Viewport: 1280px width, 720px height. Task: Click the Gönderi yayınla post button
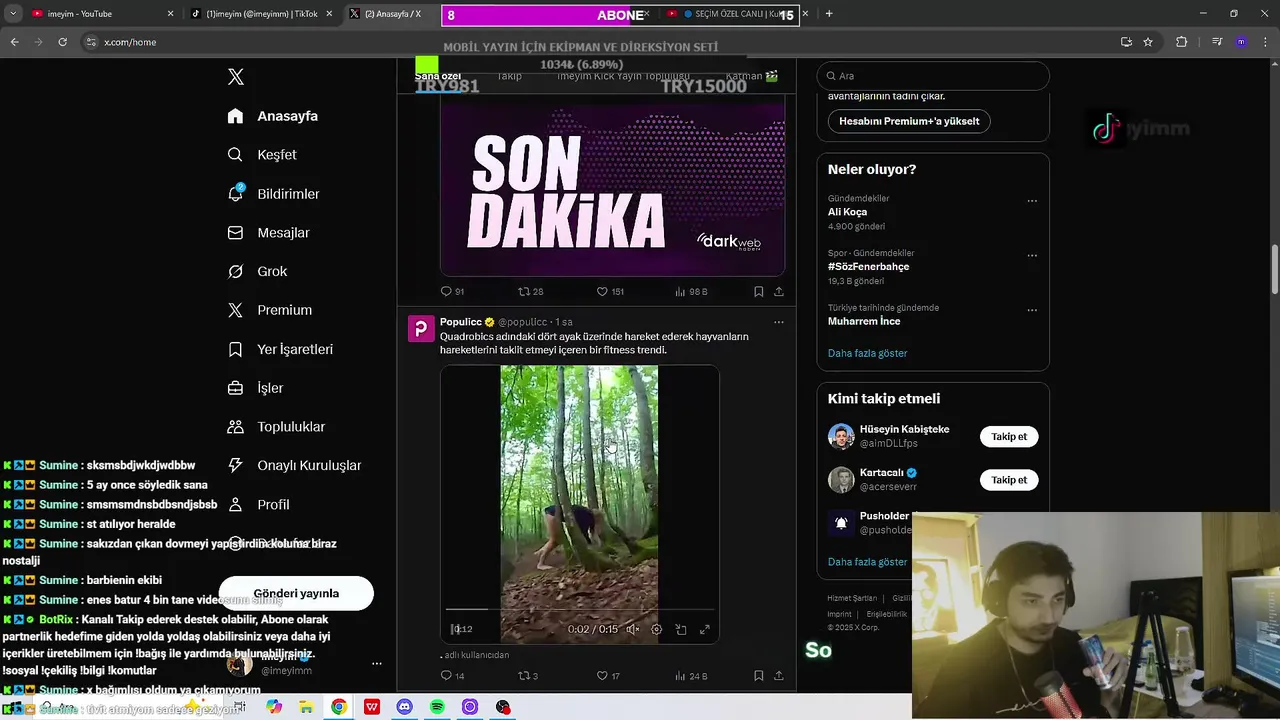(x=296, y=593)
